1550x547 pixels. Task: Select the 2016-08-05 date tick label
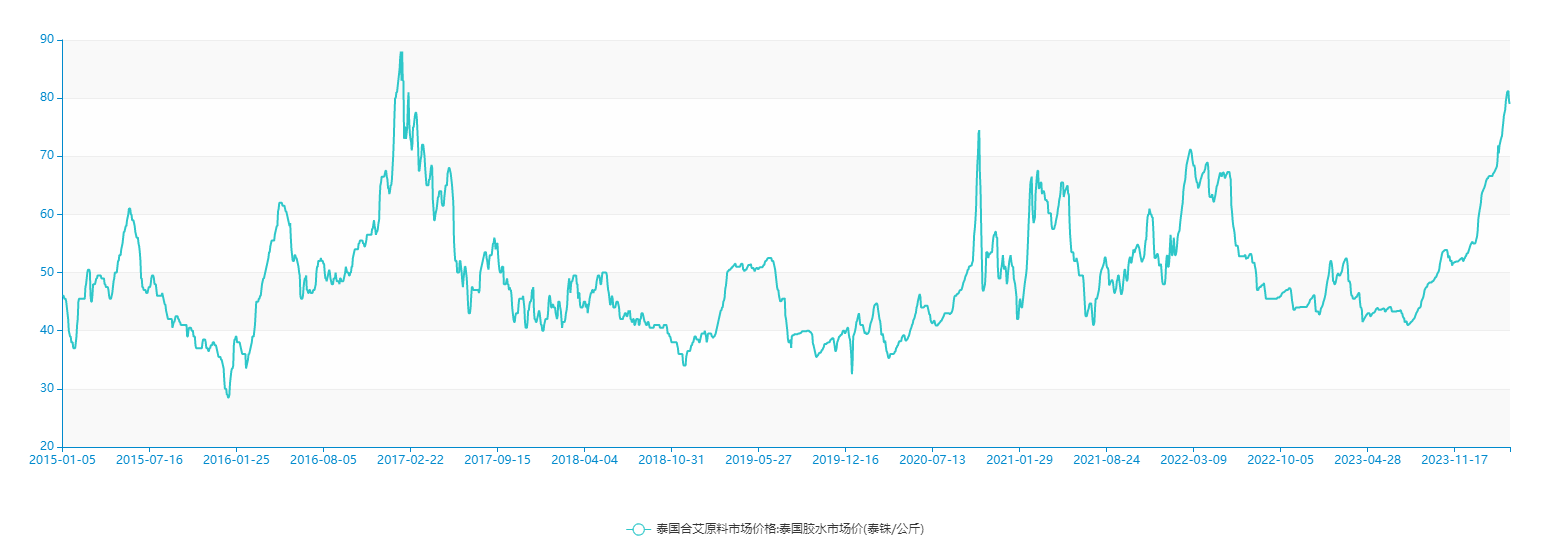(323, 460)
